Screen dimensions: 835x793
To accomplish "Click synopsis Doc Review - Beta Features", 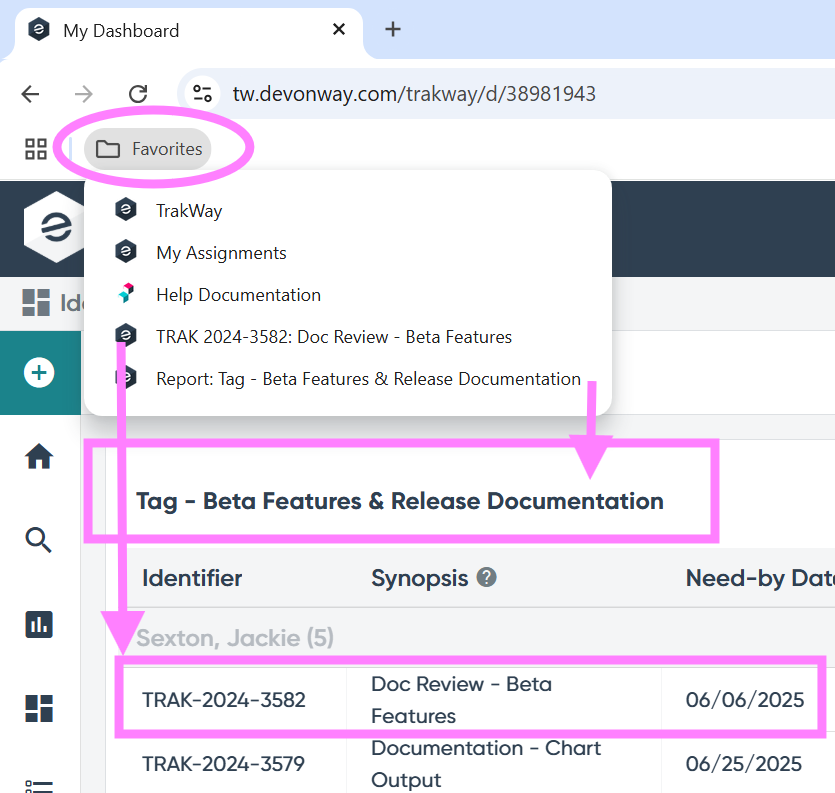I will coord(461,700).
